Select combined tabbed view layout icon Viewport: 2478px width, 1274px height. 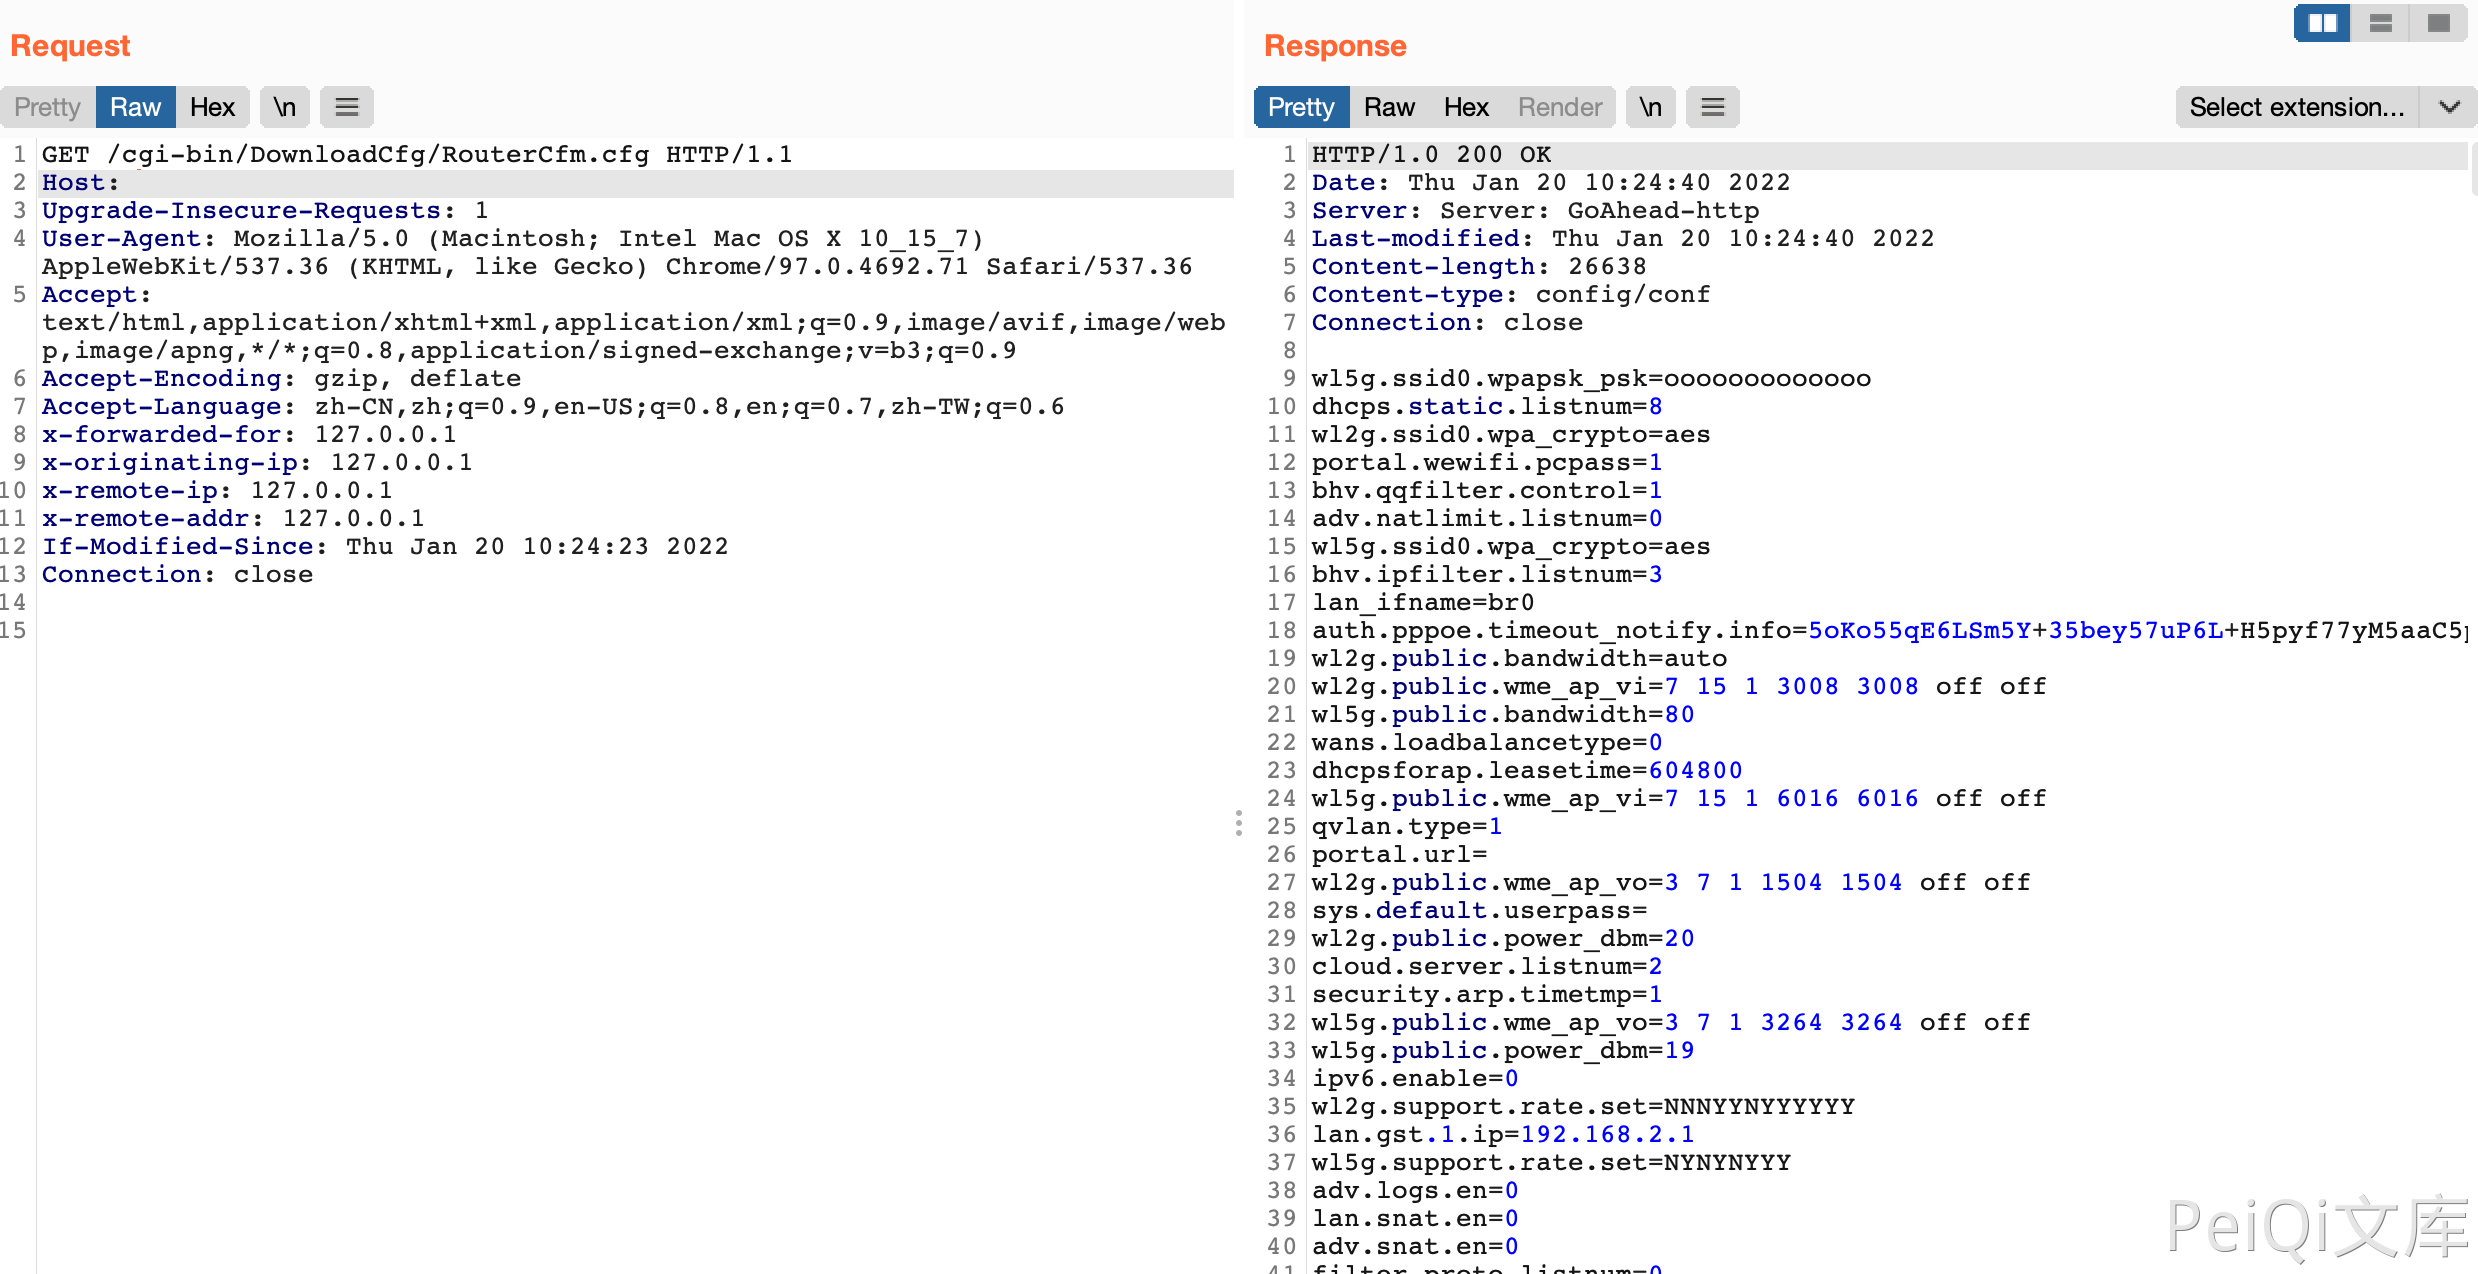(2438, 23)
